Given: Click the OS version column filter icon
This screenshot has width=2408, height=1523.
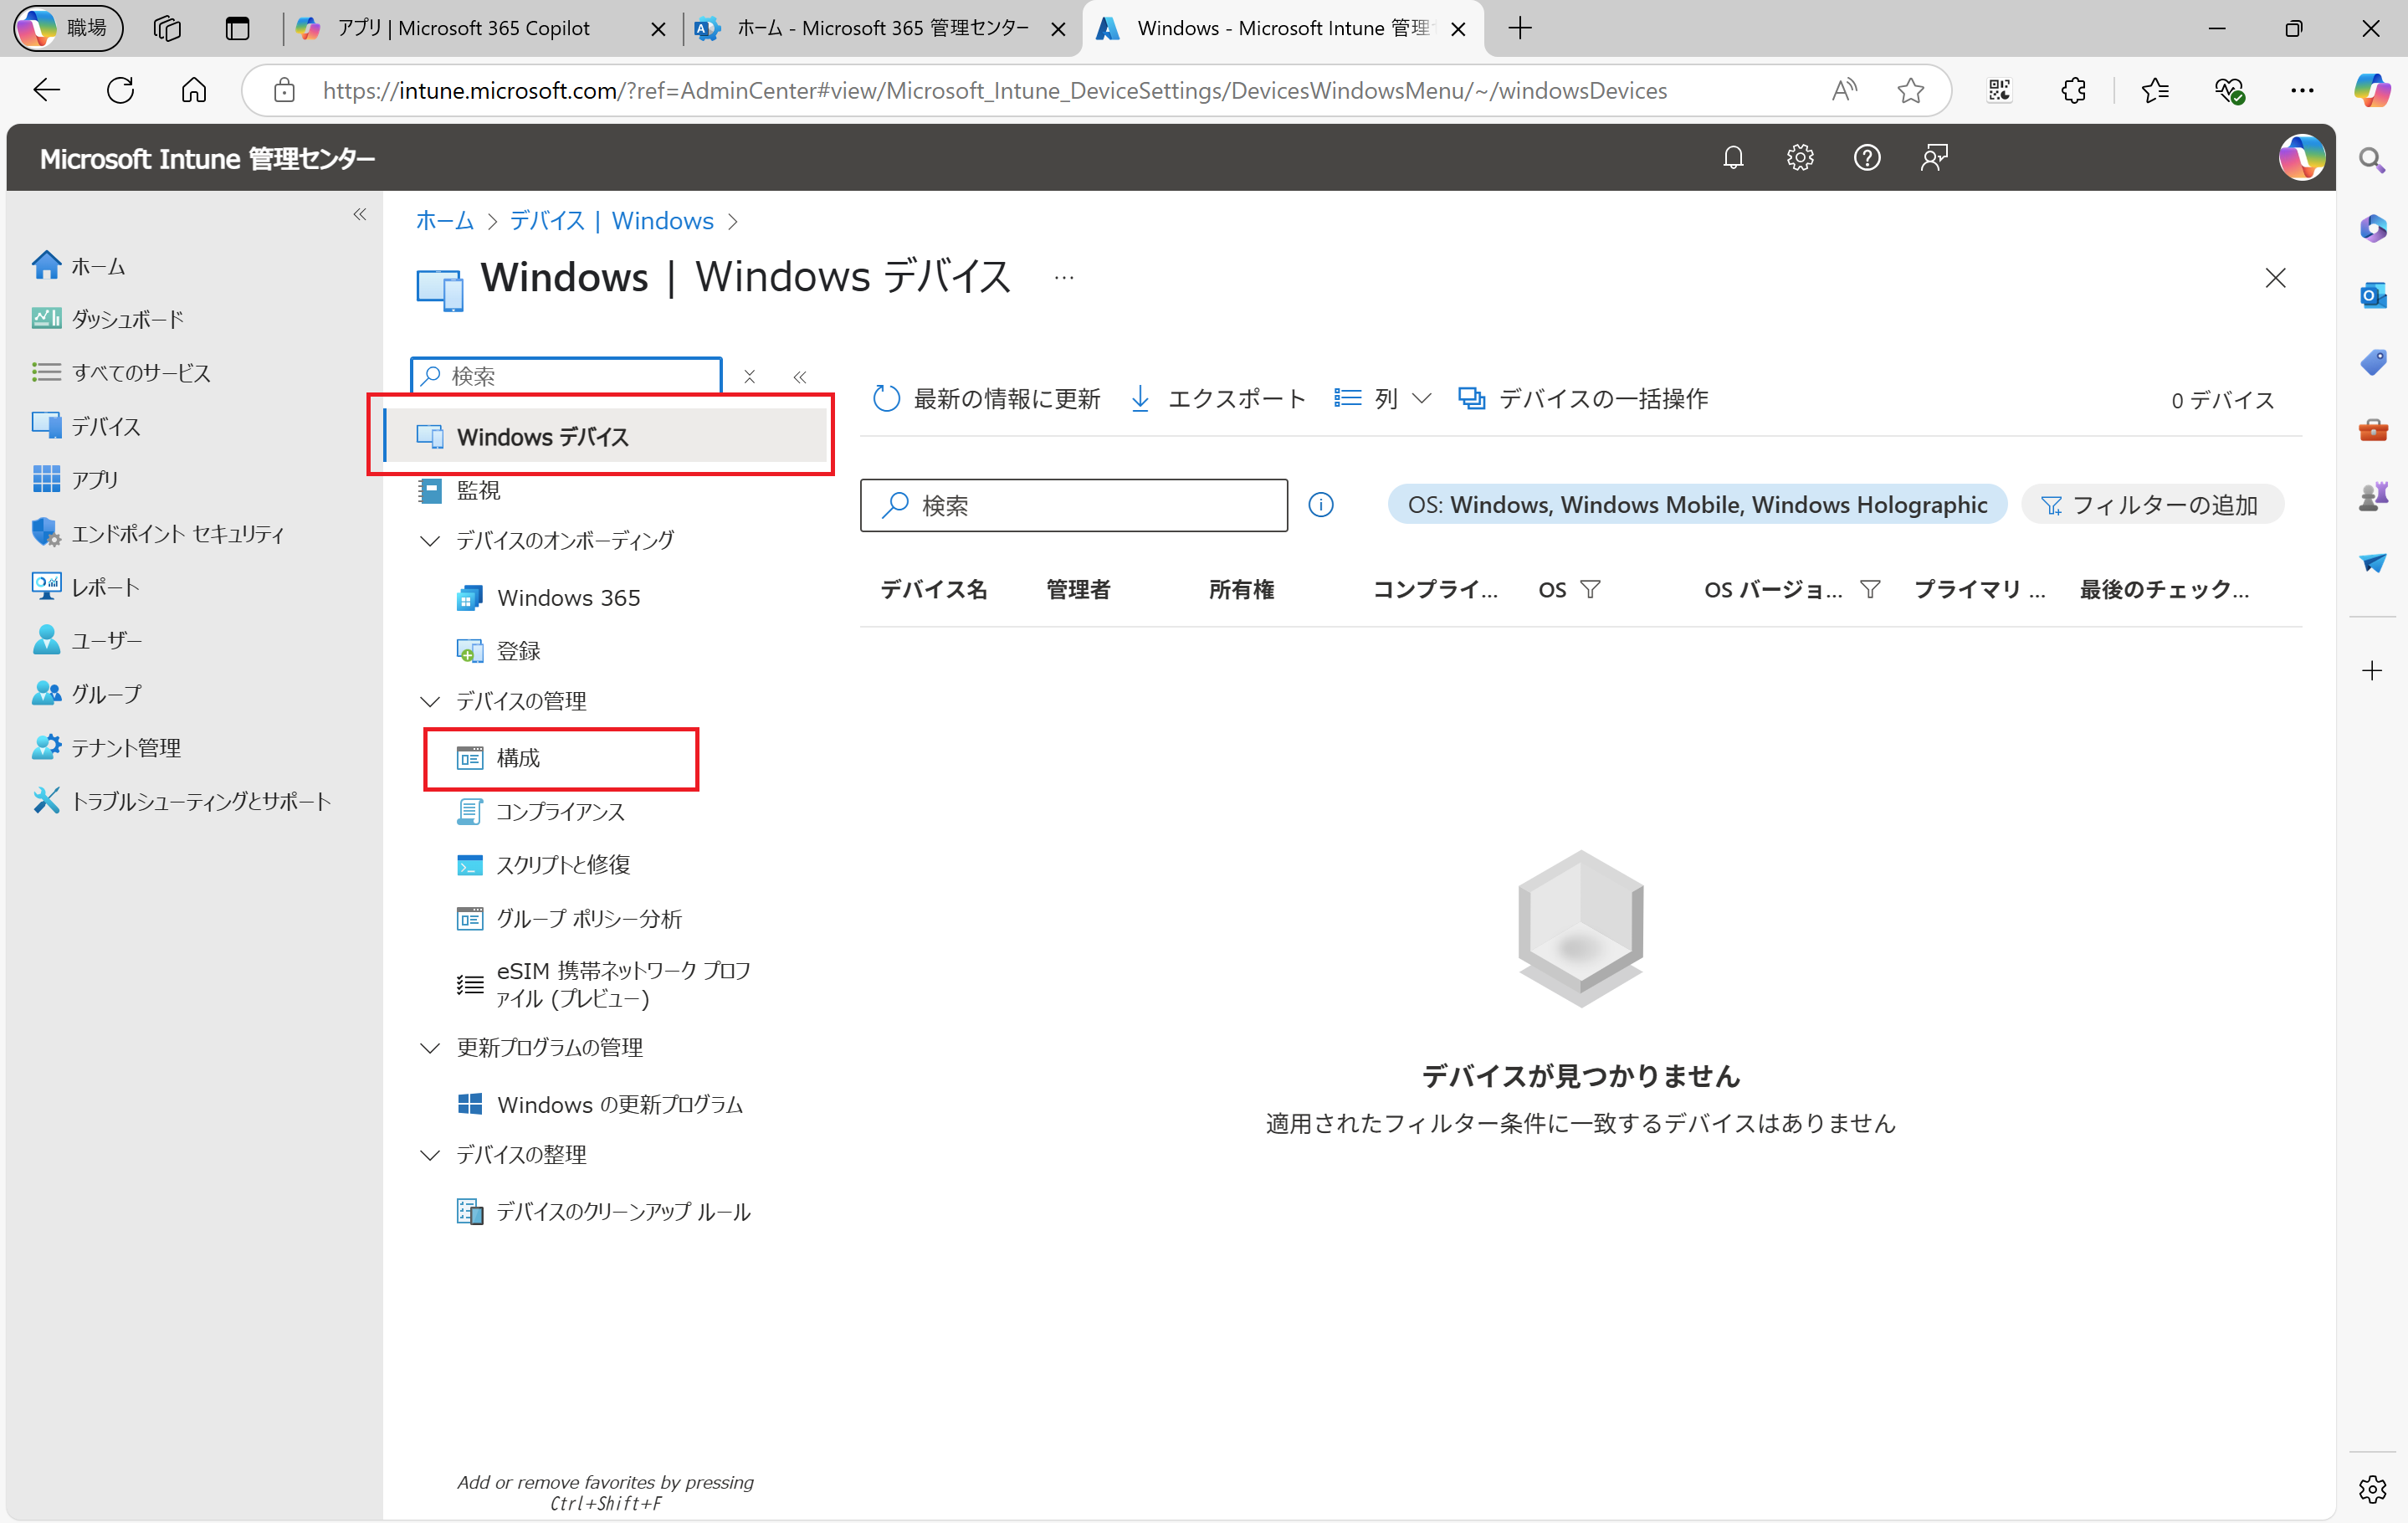Looking at the screenshot, I should [1869, 589].
